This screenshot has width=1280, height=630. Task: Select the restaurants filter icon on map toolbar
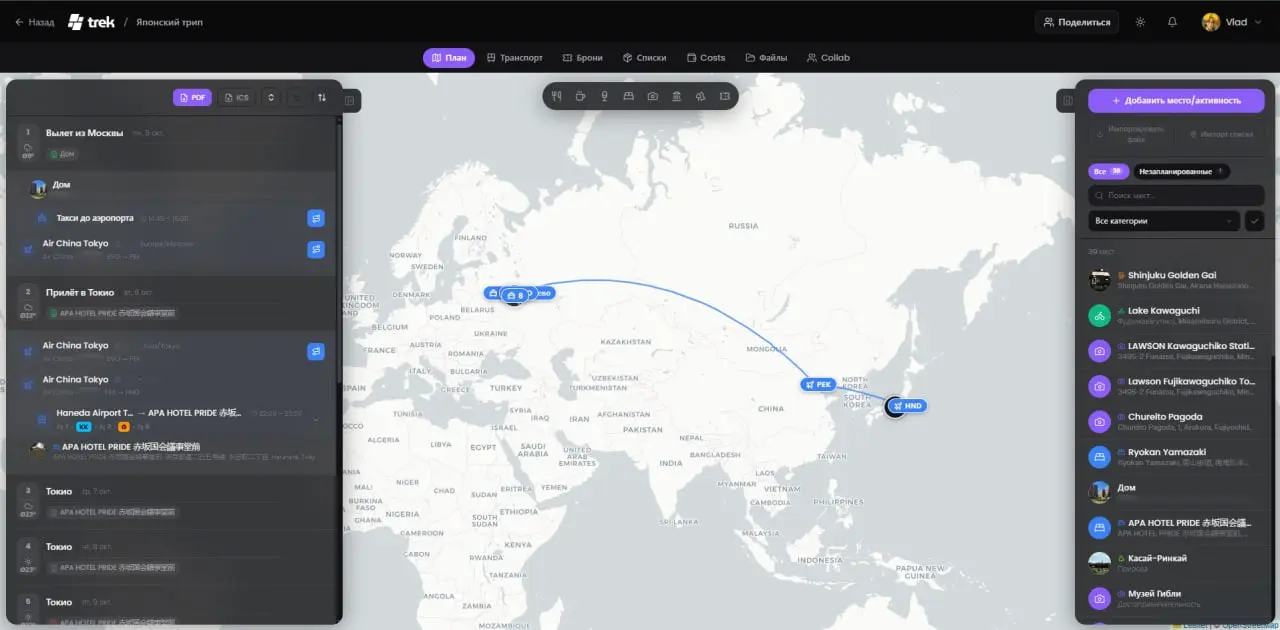(558, 96)
